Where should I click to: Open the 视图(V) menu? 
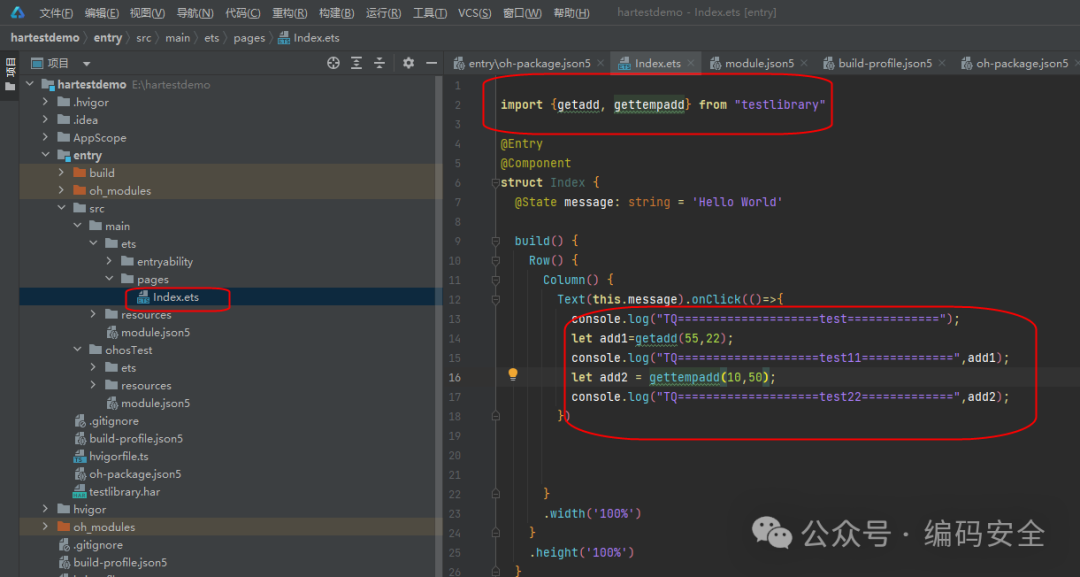coord(147,13)
